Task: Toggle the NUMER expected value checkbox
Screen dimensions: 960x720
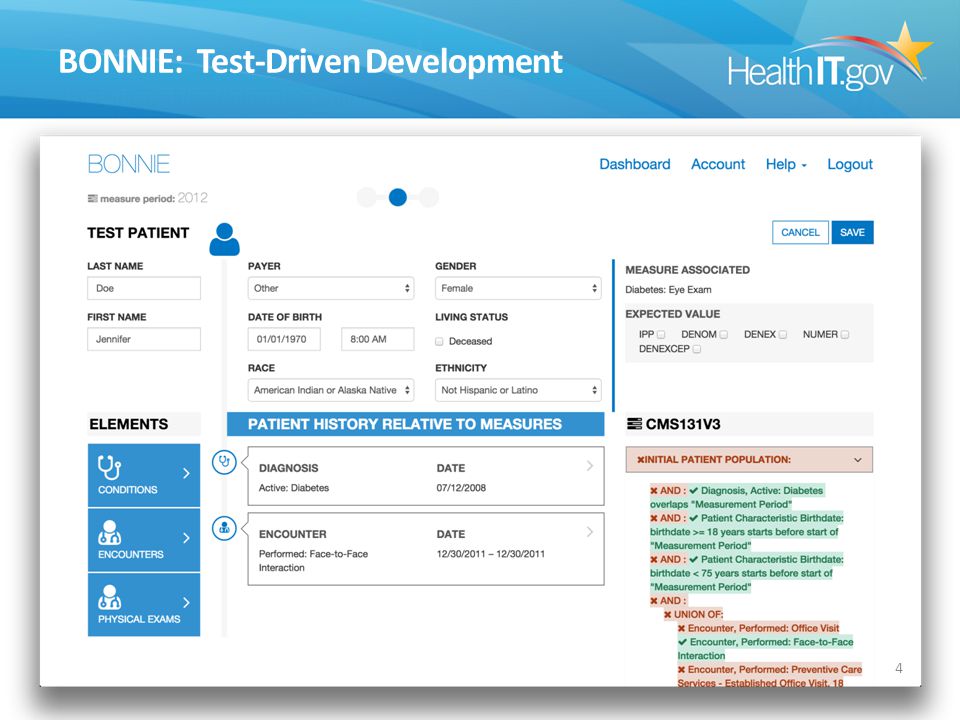Action: click(x=845, y=334)
